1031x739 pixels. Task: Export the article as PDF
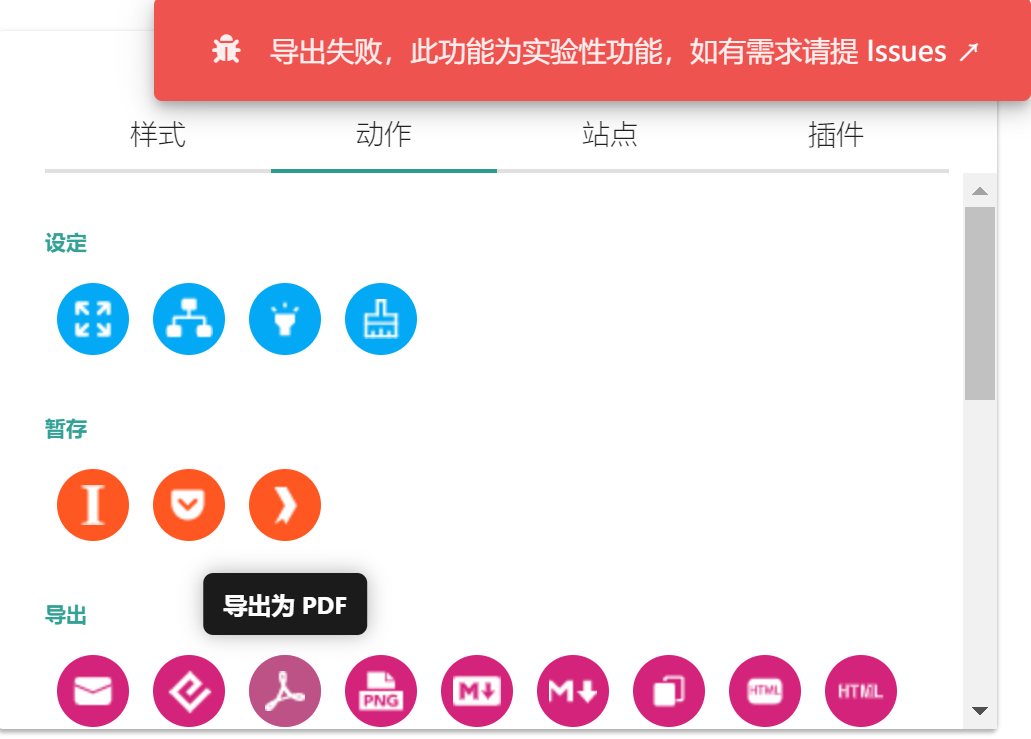285,690
